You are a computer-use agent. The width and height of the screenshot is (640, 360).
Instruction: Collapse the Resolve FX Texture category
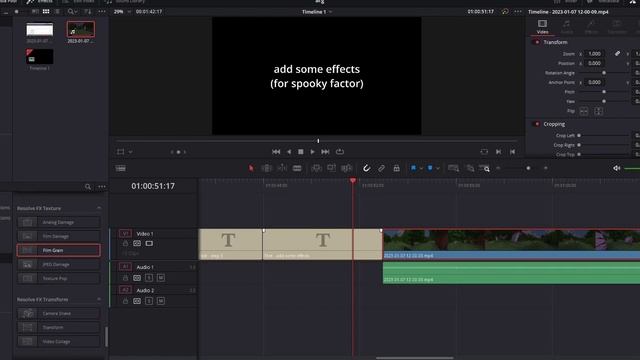click(99, 208)
